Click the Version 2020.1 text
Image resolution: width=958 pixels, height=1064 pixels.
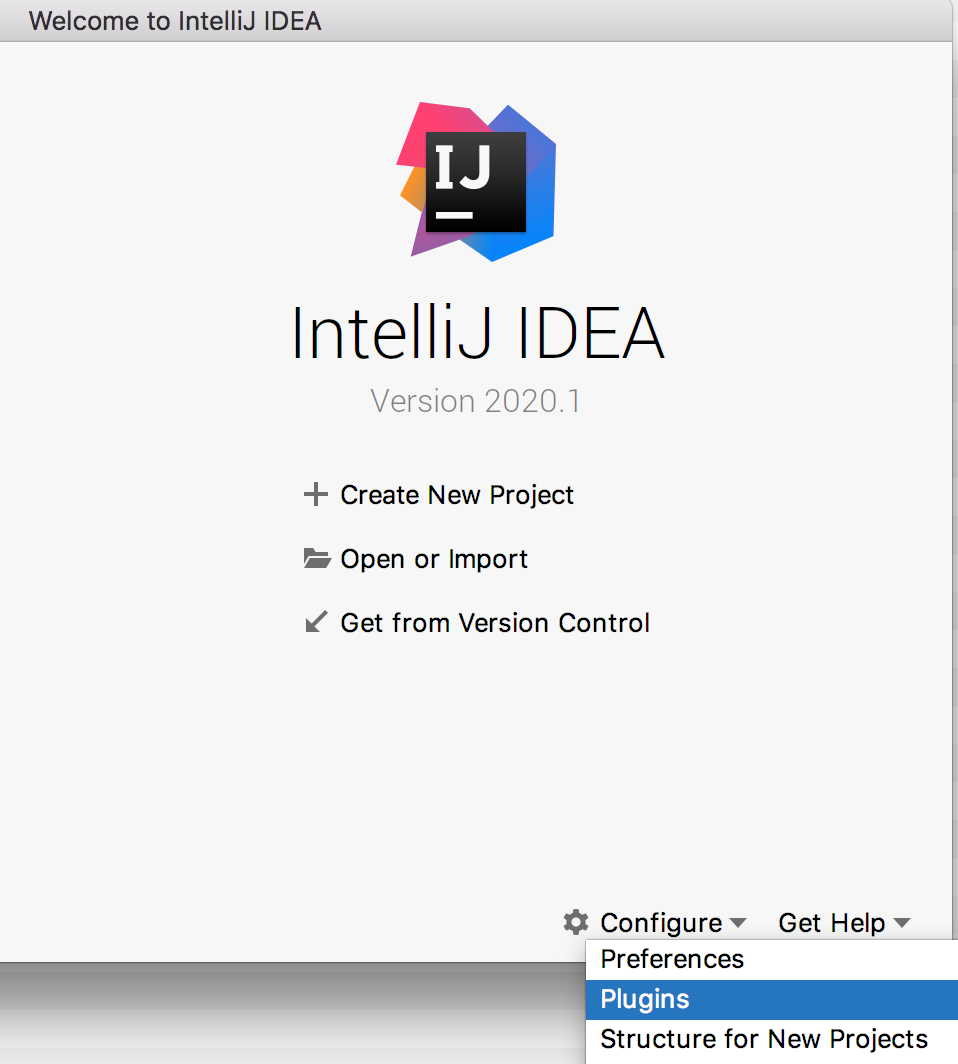475,401
